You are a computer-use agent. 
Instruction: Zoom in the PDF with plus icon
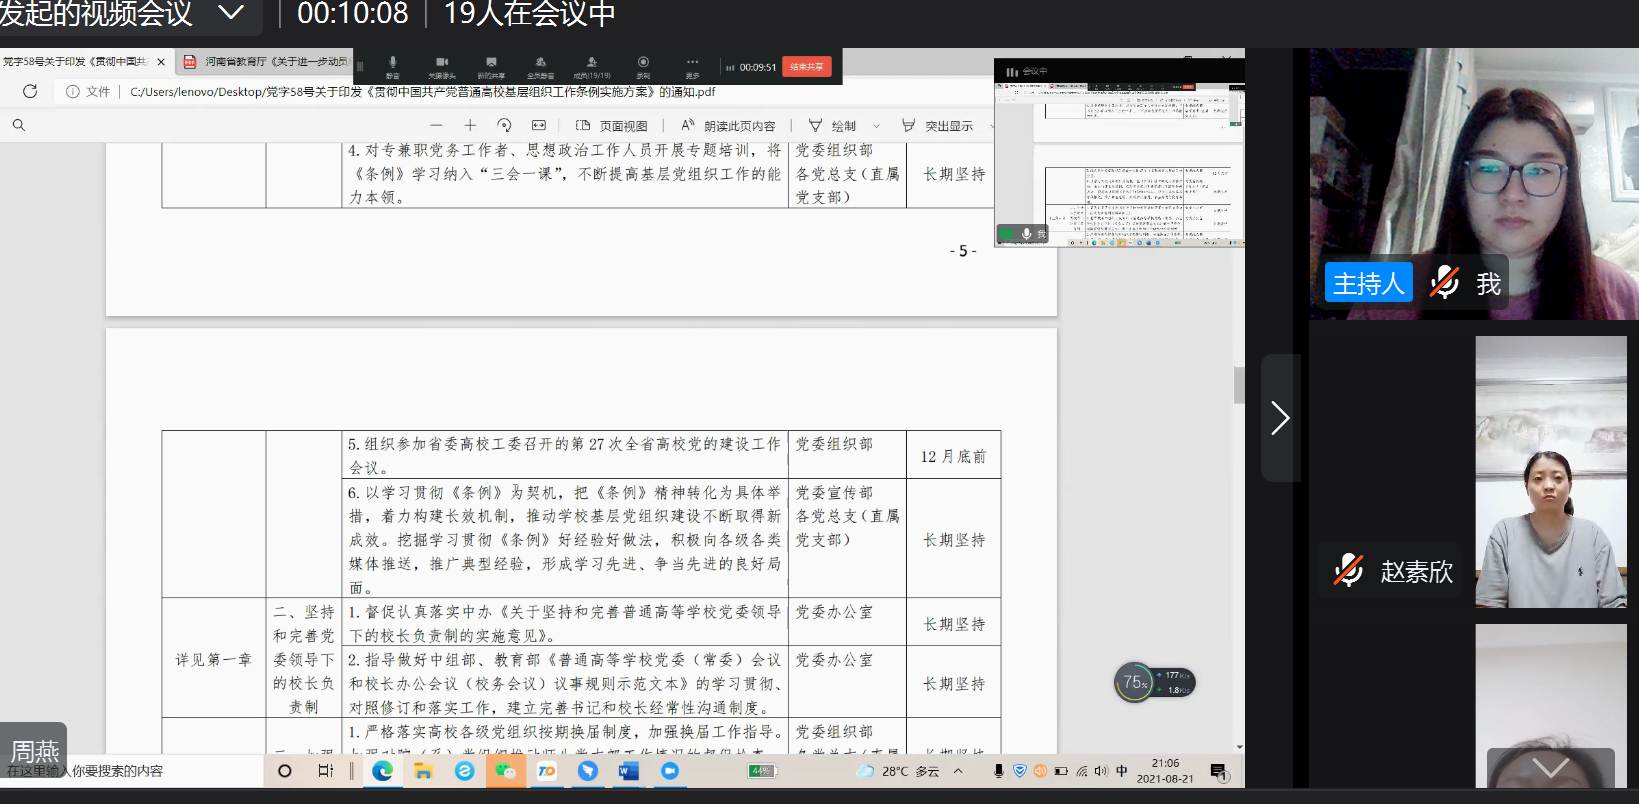point(470,125)
